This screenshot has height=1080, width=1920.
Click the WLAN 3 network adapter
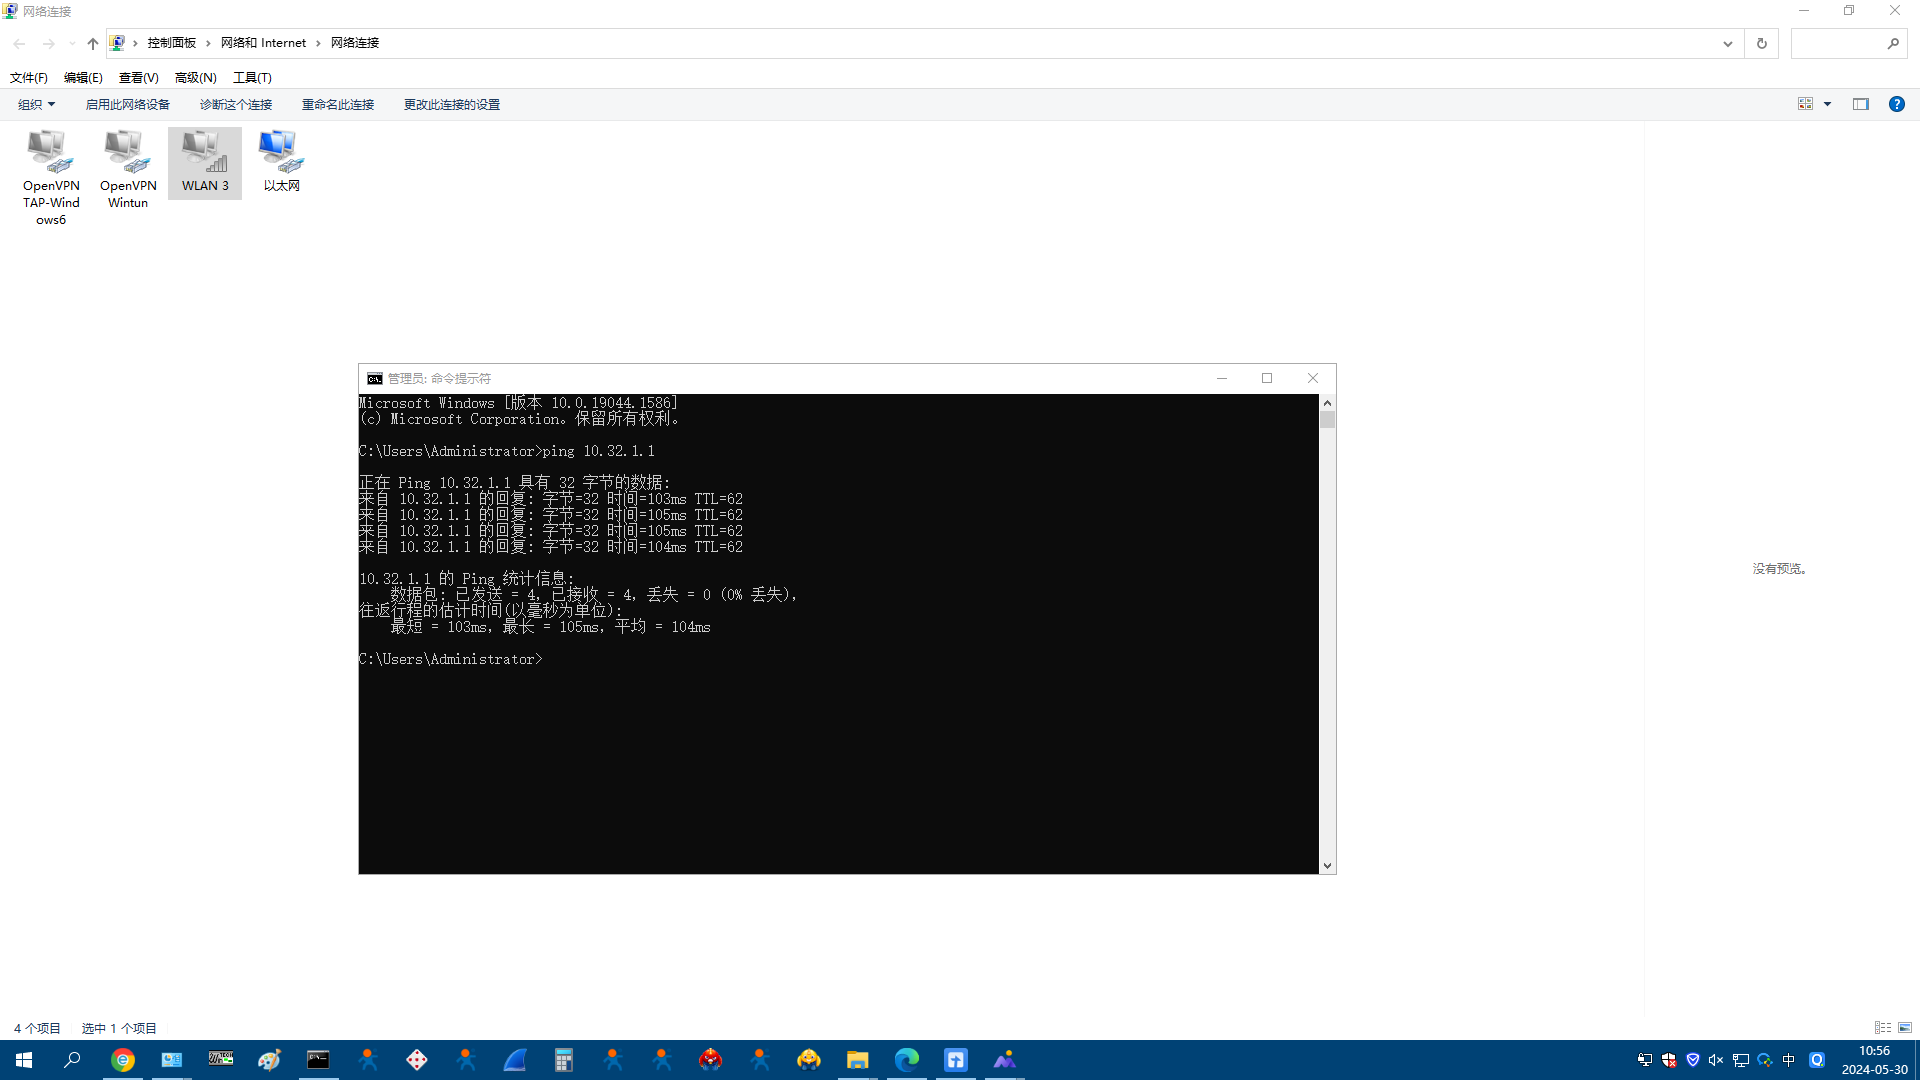[x=205, y=162]
